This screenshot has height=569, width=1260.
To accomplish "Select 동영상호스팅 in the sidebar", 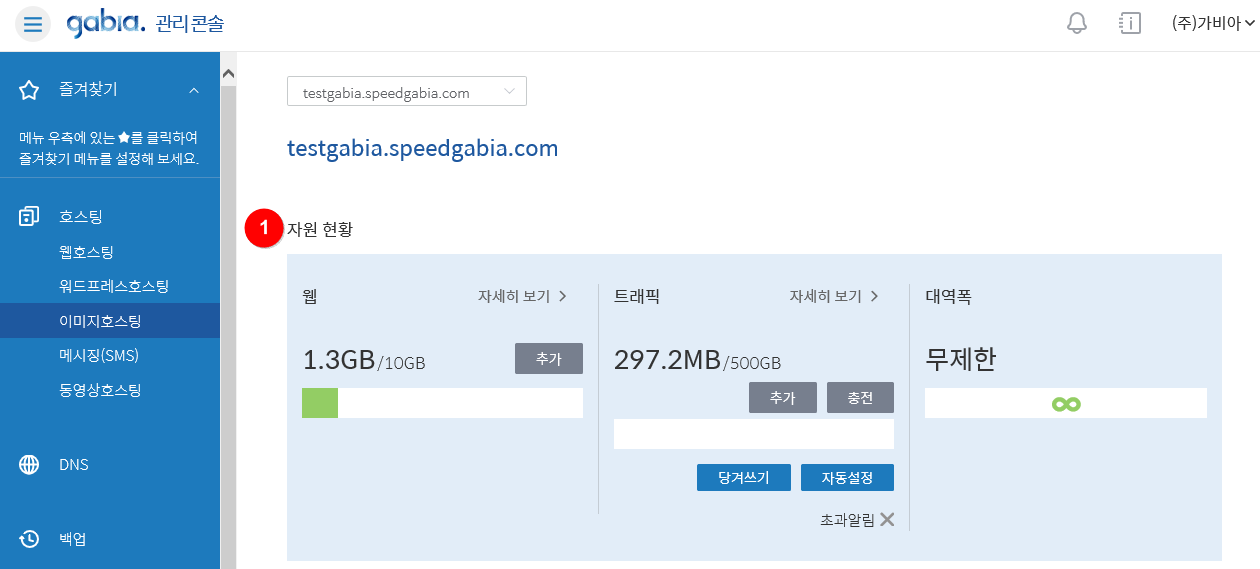I will (100, 390).
